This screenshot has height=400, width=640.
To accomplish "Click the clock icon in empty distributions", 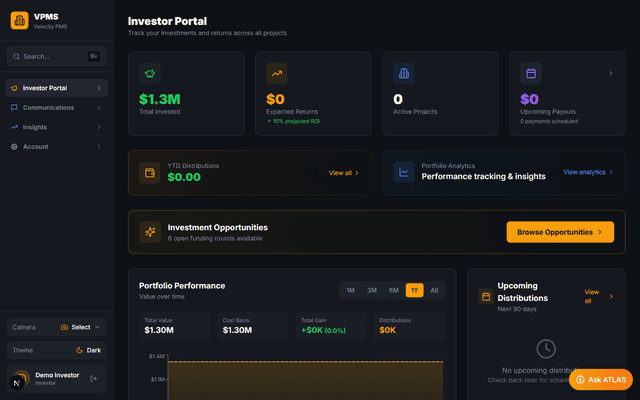I will point(546,349).
